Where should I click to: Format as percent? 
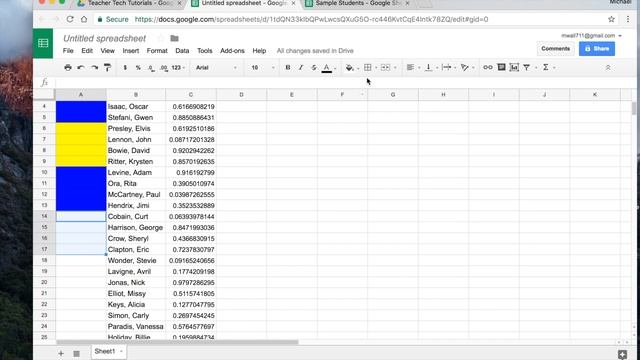138,68
